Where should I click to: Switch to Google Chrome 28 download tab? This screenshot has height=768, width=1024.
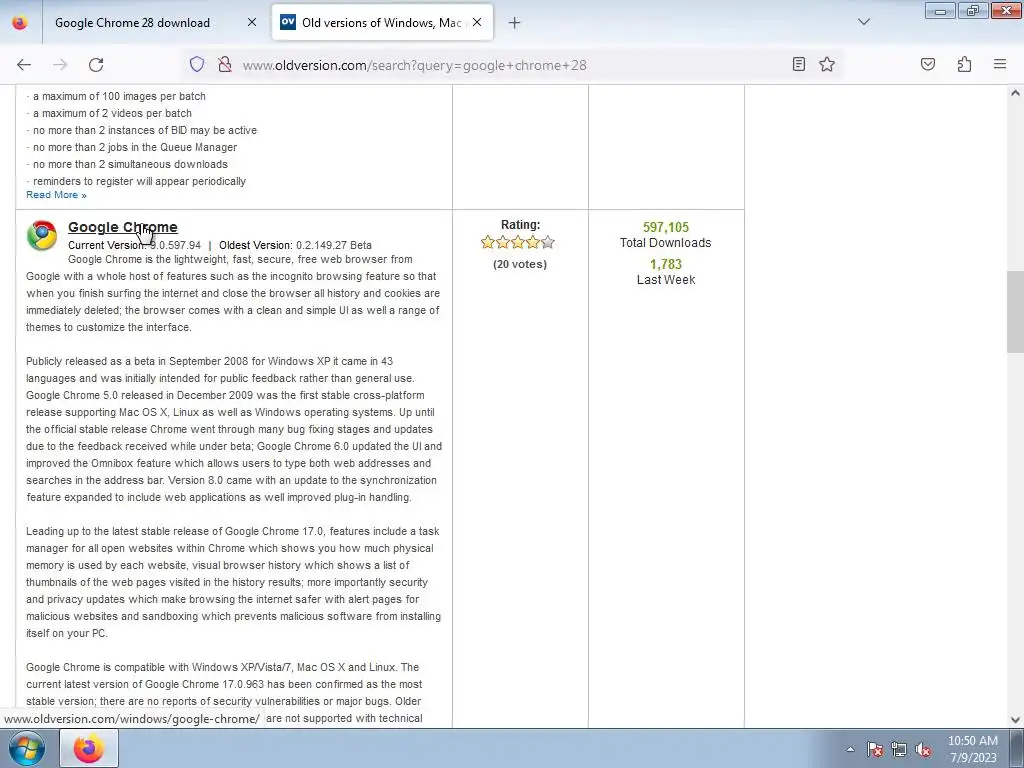[133, 23]
